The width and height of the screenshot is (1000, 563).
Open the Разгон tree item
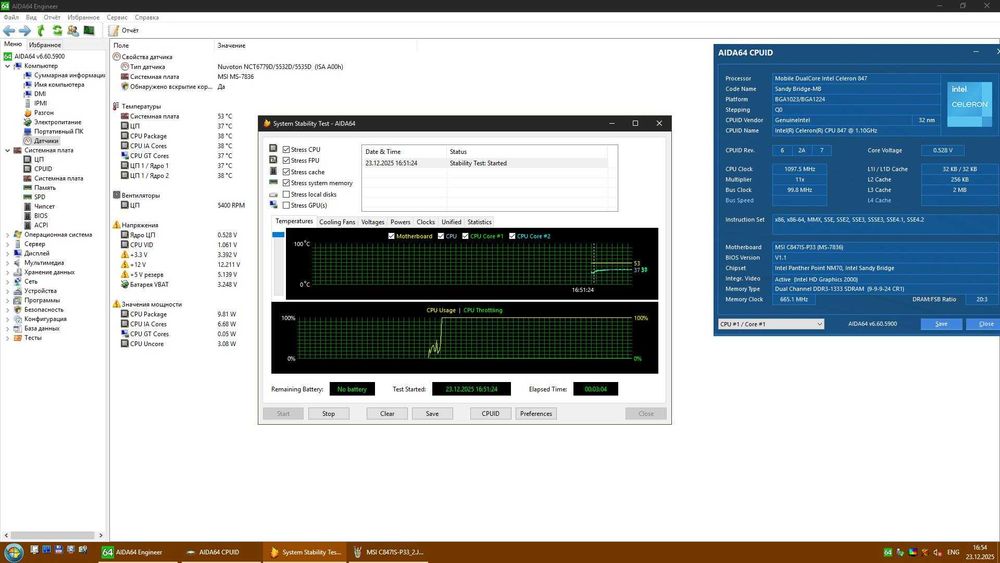[x=44, y=112]
